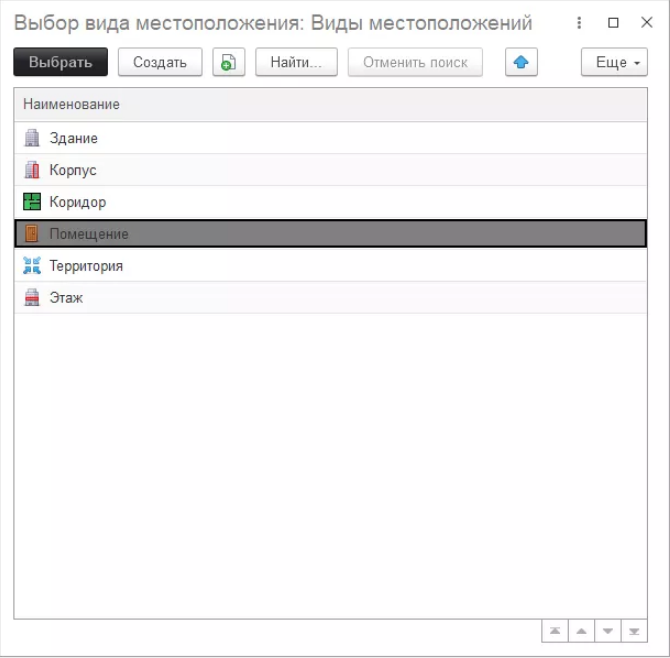Click the Корпус red building icon

(x=32, y=170)
